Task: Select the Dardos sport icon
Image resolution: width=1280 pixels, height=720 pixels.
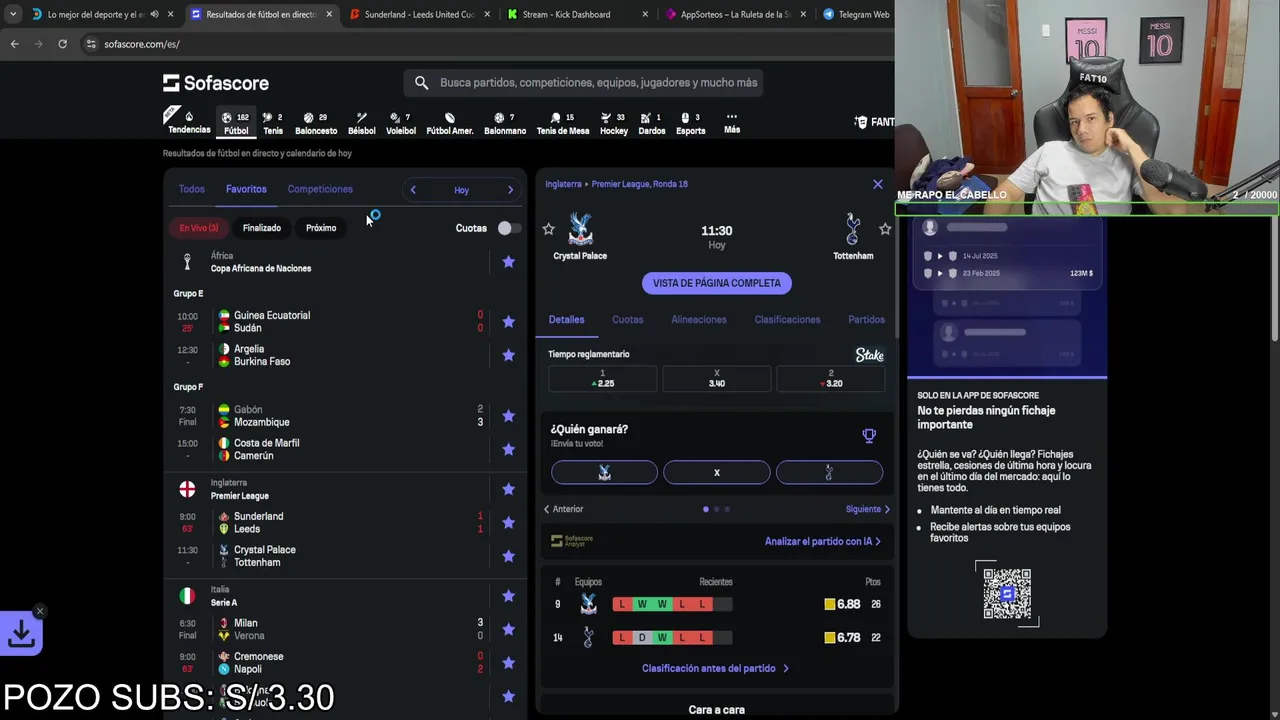Action: (x=652, y=123)
